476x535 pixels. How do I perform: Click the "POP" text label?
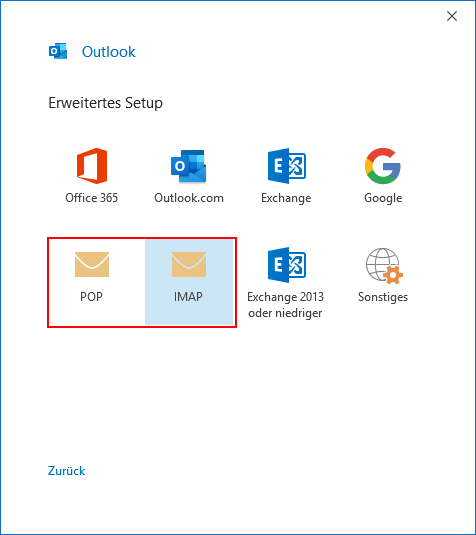coord(91,297)
